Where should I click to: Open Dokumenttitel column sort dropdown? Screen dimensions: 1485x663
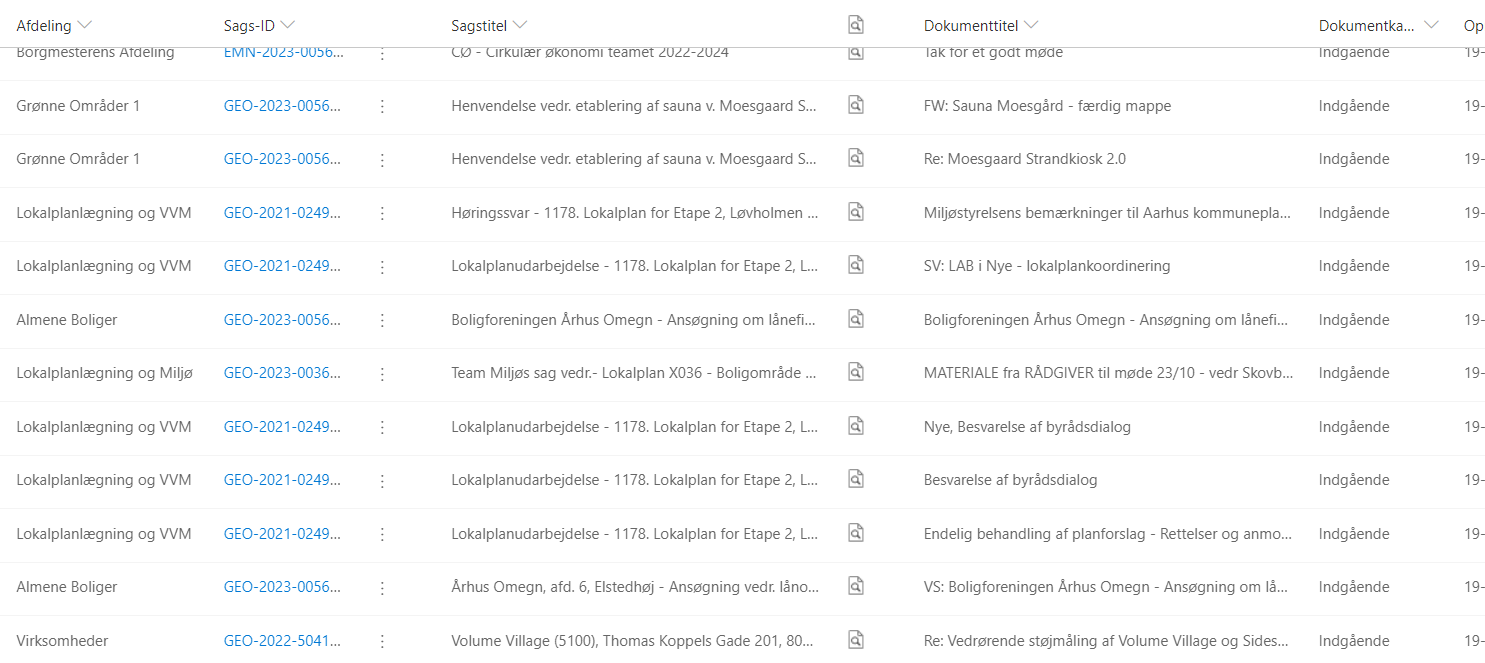click(1031, 25)
